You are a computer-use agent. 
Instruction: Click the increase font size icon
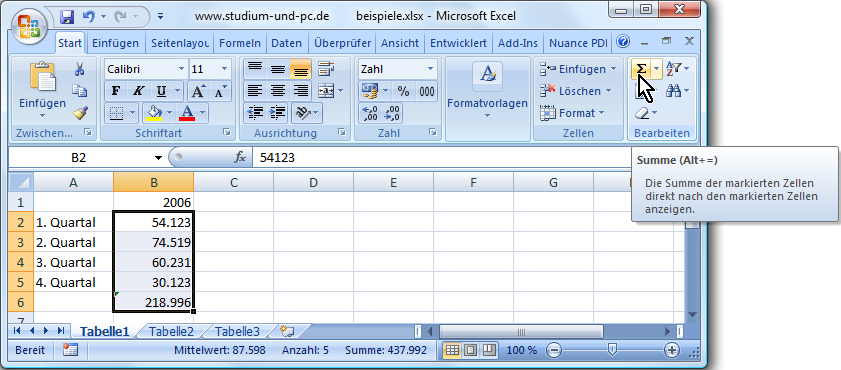(198, 92)
